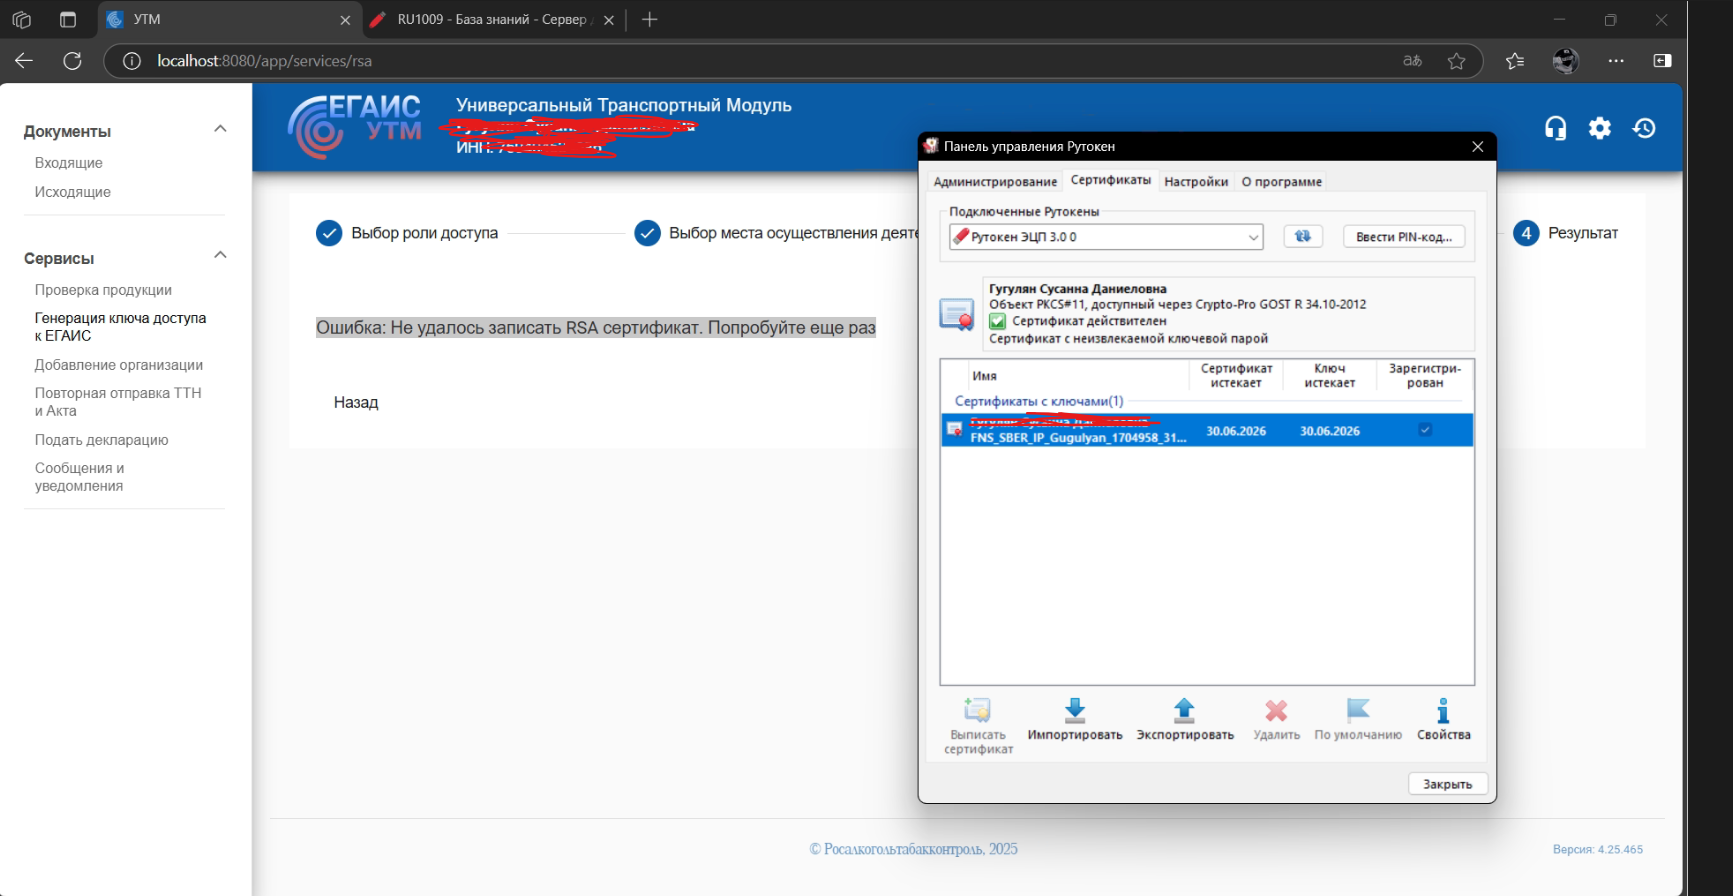Open the browser workspaces icon

point(22,19)
